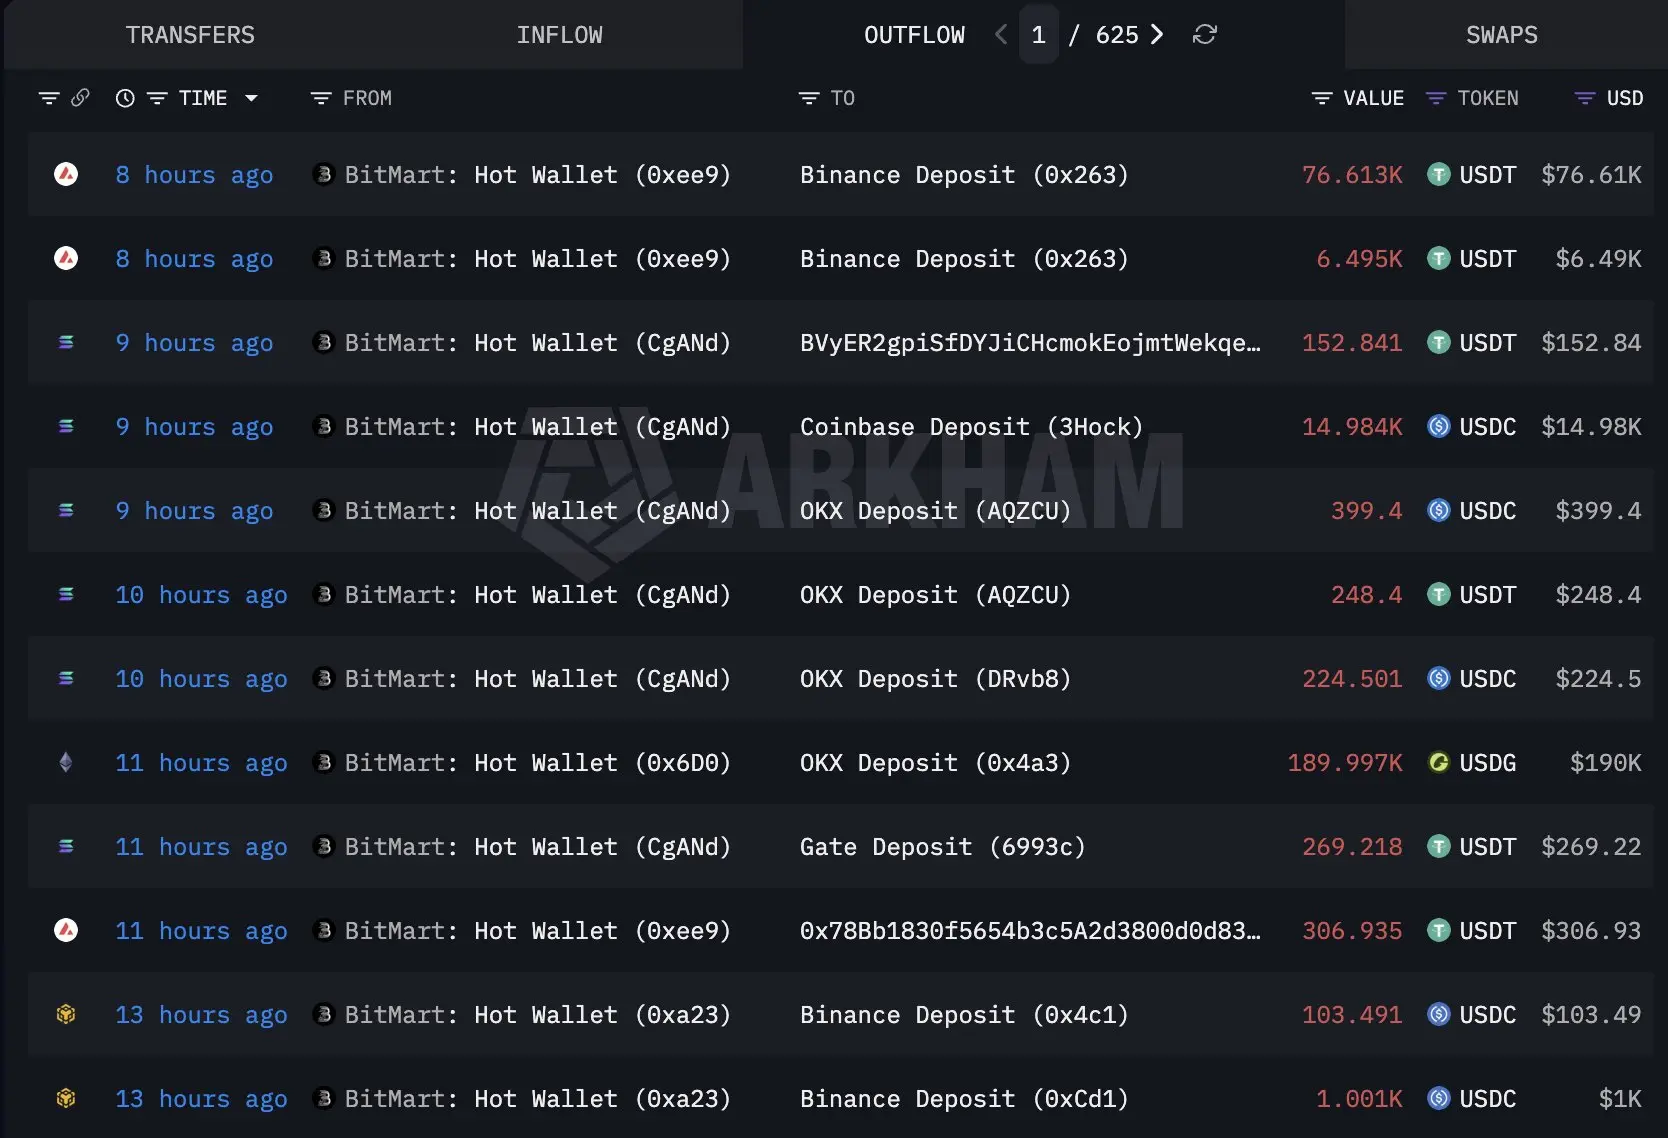Click '13 hours ago' on 1.001K row
The width and height of the screenshot is (1668, 1138).
coord(201,1098)
